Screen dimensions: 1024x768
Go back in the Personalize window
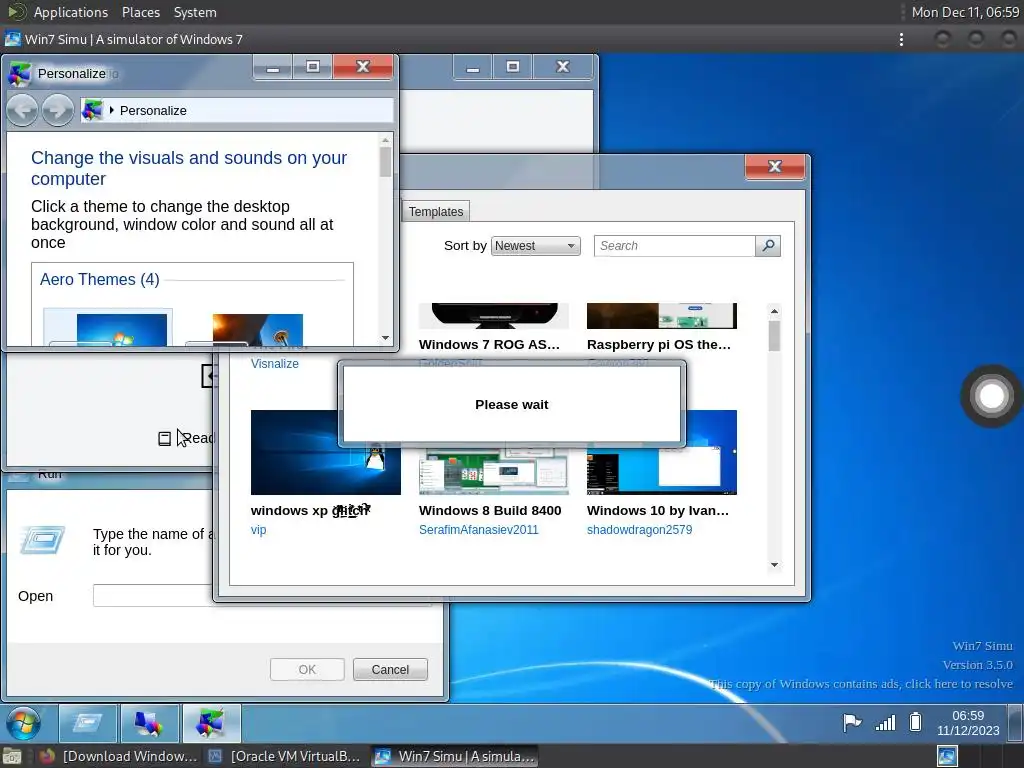(23, 110)
